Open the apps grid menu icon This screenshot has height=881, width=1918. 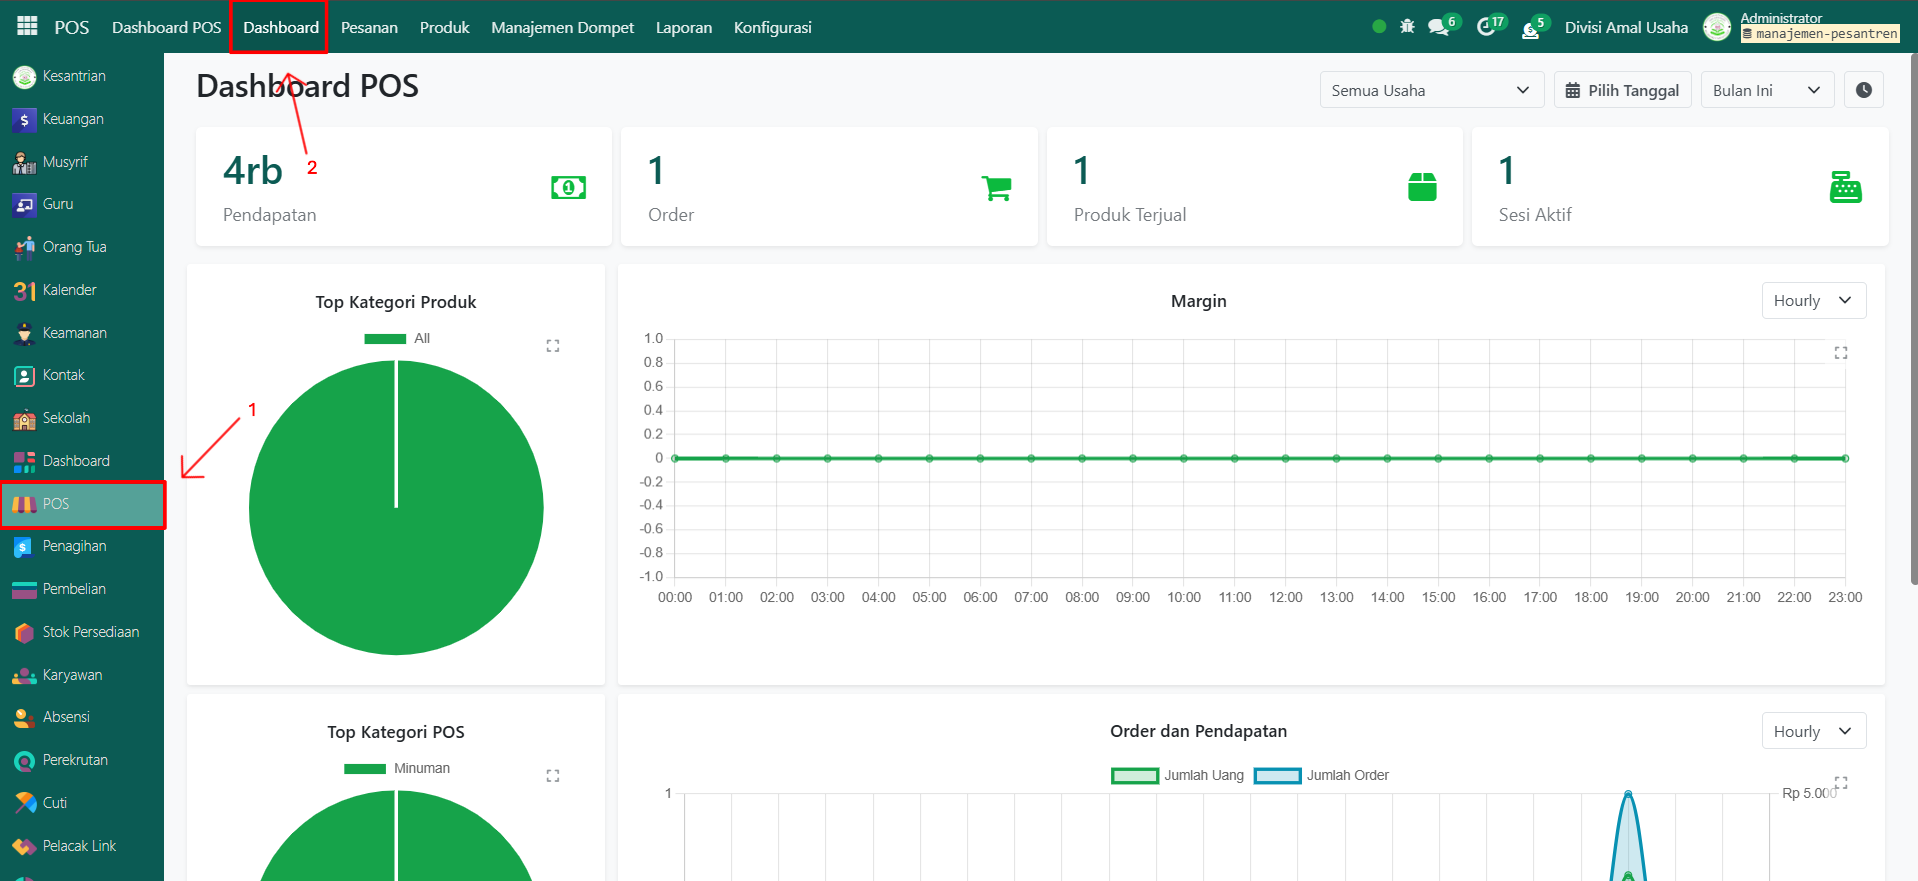point(27,27)
